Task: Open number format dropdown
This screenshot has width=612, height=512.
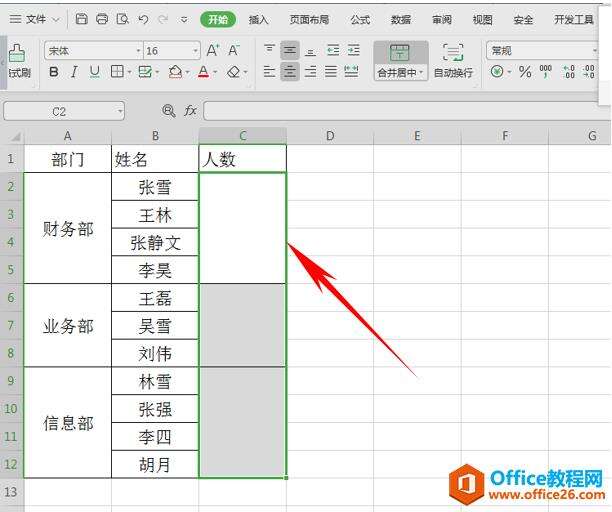Action: click(594, 51)
